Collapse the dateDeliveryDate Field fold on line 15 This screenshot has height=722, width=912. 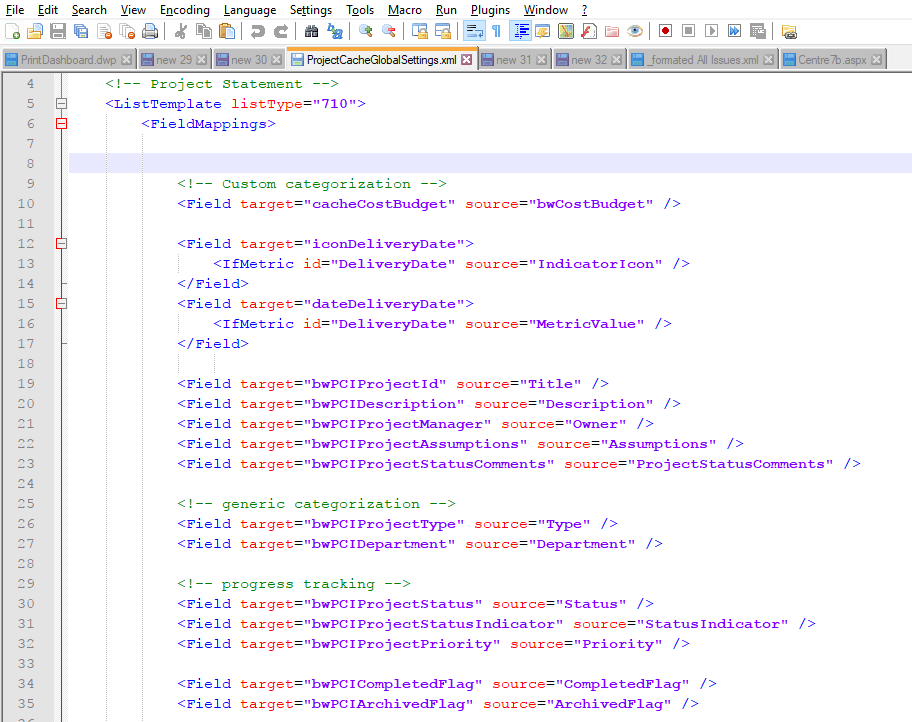61,303
